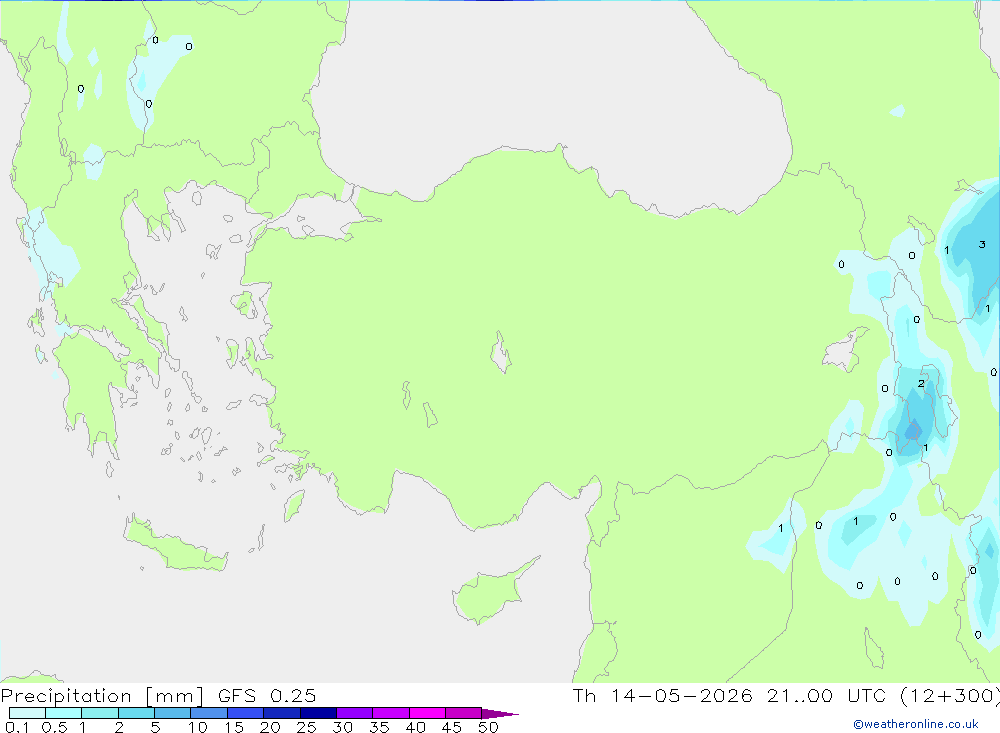Choose the 20–25 mm legend color swatch
This screenshot has width=1000, height=733.
[x=282, y=713]
